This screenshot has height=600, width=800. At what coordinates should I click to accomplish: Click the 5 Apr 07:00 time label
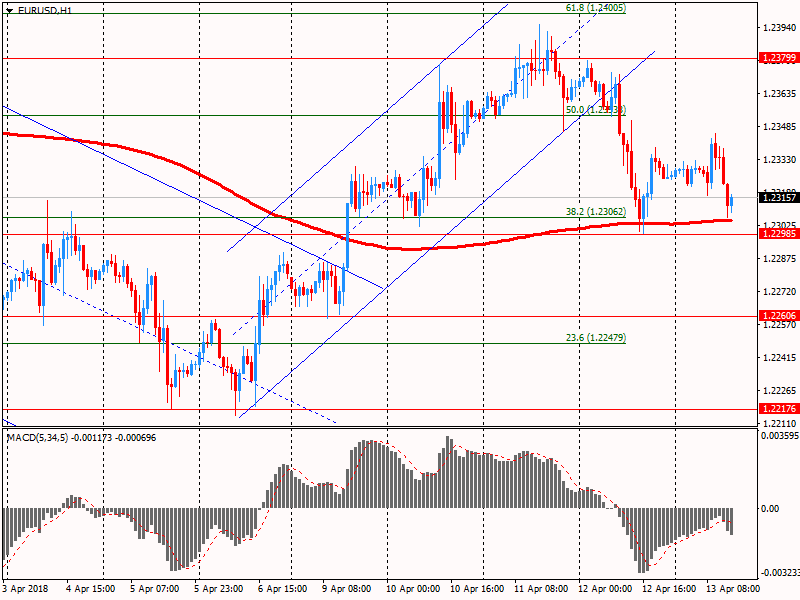155,589
